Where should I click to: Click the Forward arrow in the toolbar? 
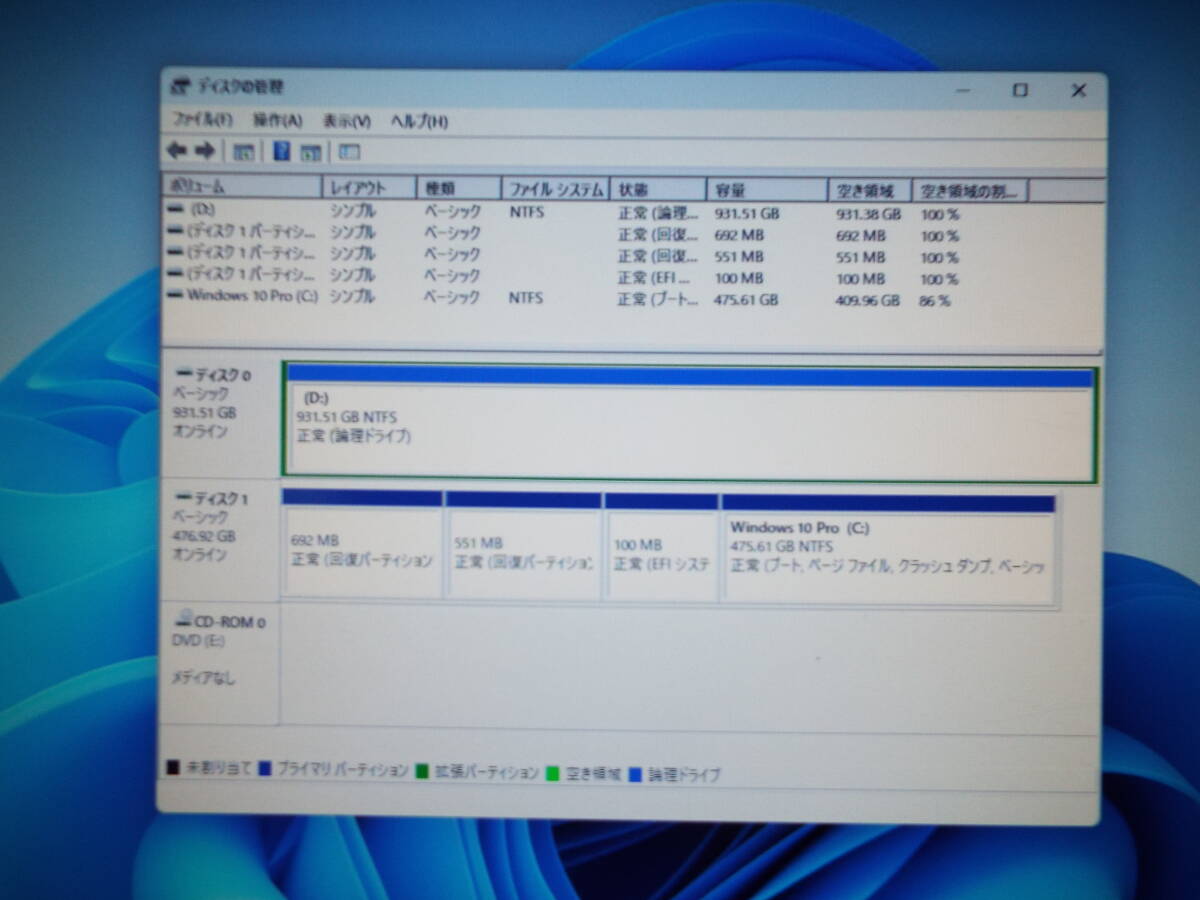click(x=205, y=151)
